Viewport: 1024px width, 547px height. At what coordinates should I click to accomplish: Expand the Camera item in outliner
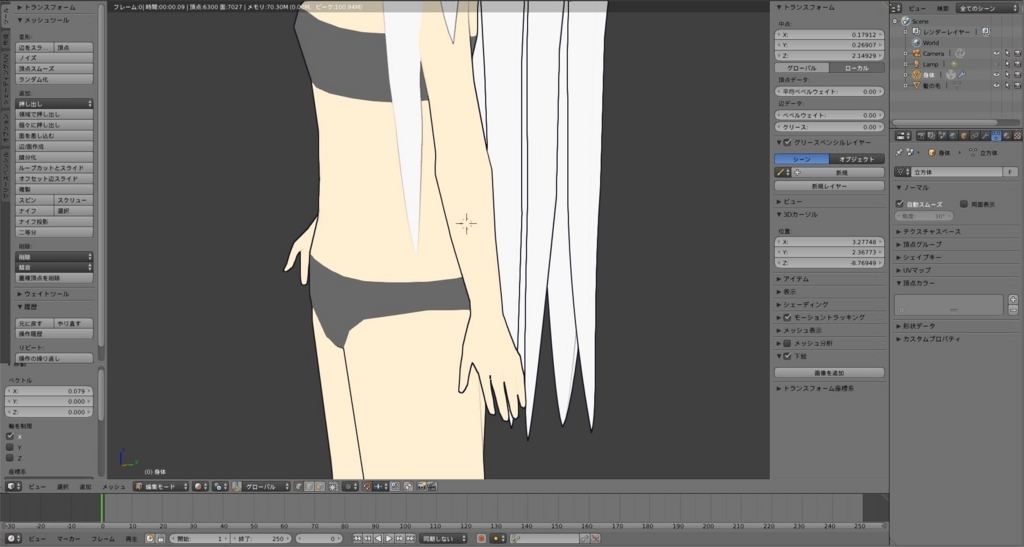pos(905,54)
